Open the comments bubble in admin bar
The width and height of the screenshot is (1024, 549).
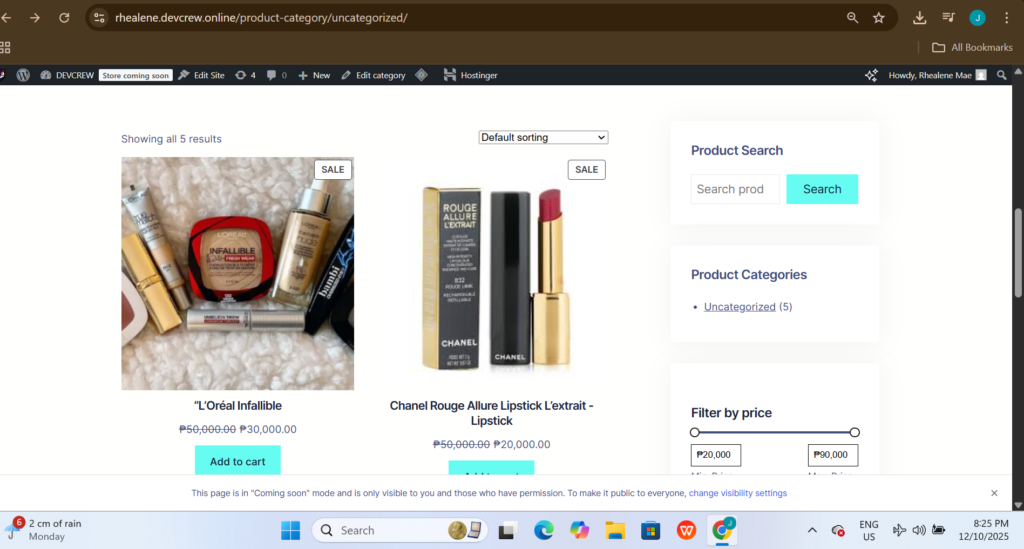coord(276,75)
